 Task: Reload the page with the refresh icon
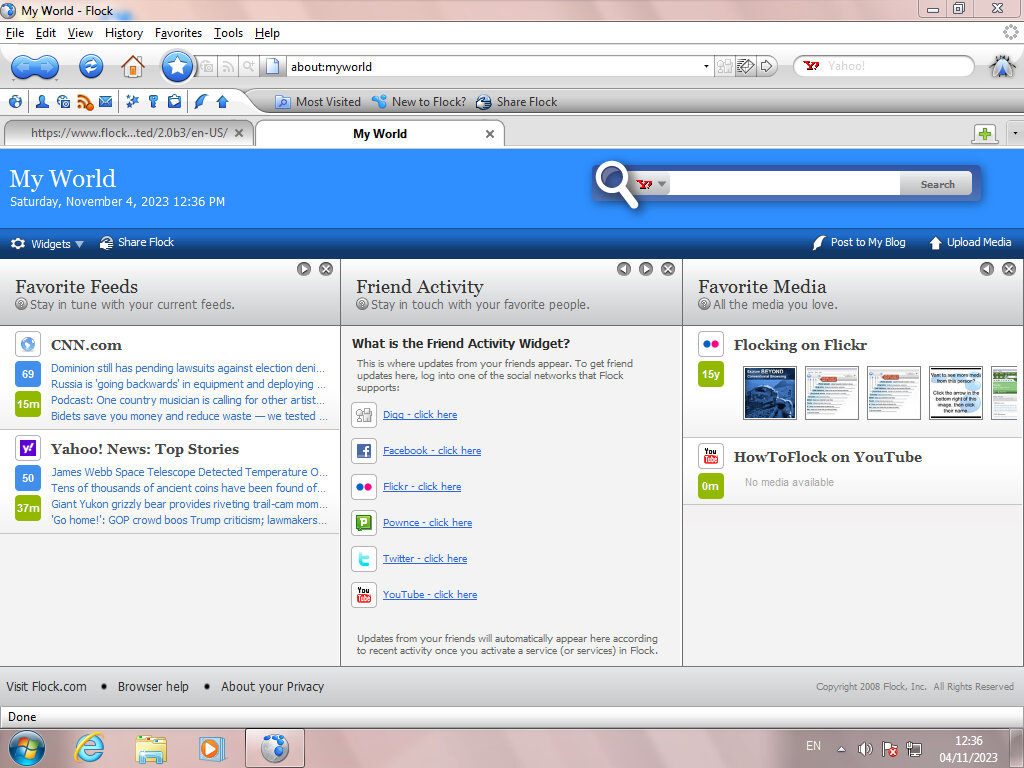(x=90, y=67)
